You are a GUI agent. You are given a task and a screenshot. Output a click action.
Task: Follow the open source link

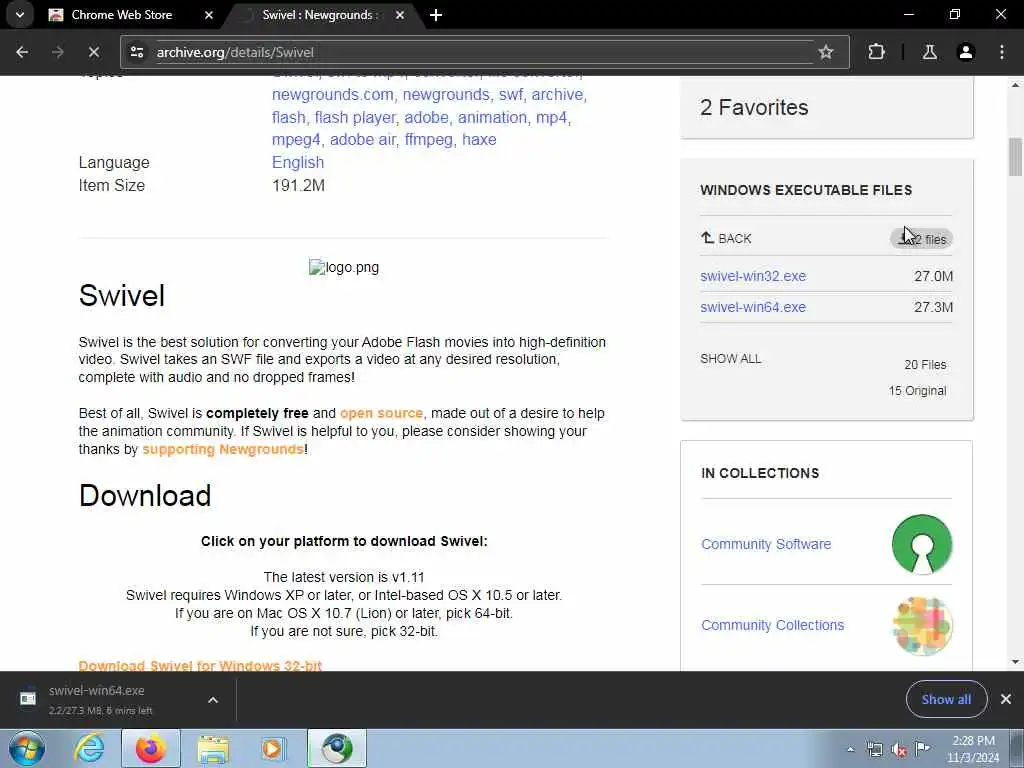pos(381,413)
